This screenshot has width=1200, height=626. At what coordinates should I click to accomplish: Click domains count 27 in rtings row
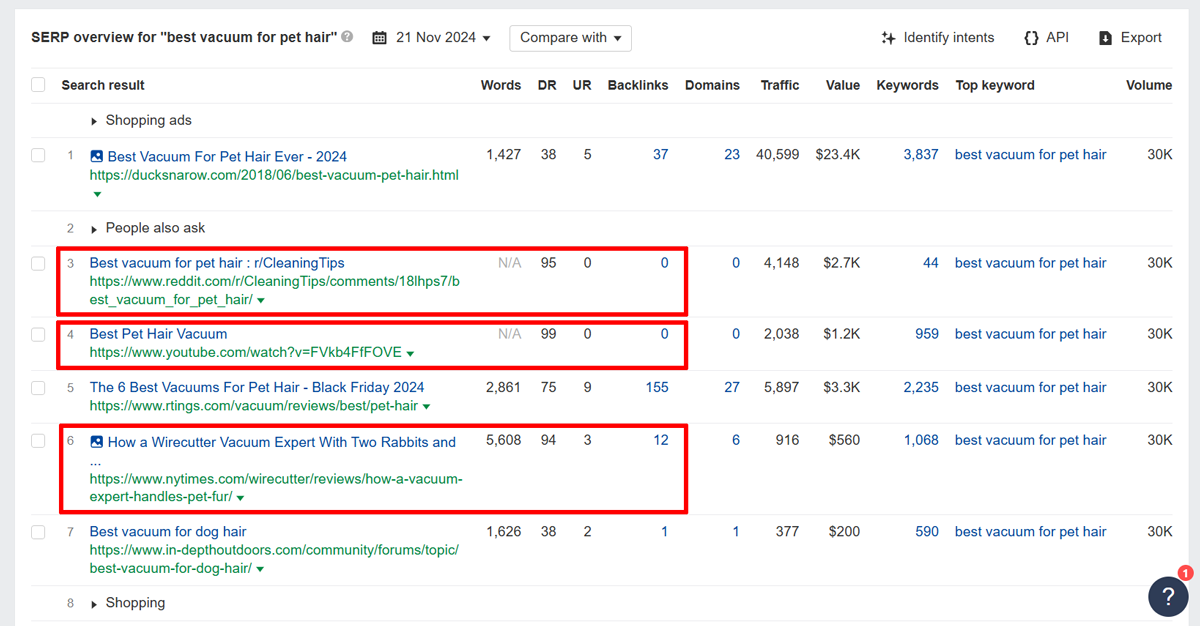tap(732, 387)
